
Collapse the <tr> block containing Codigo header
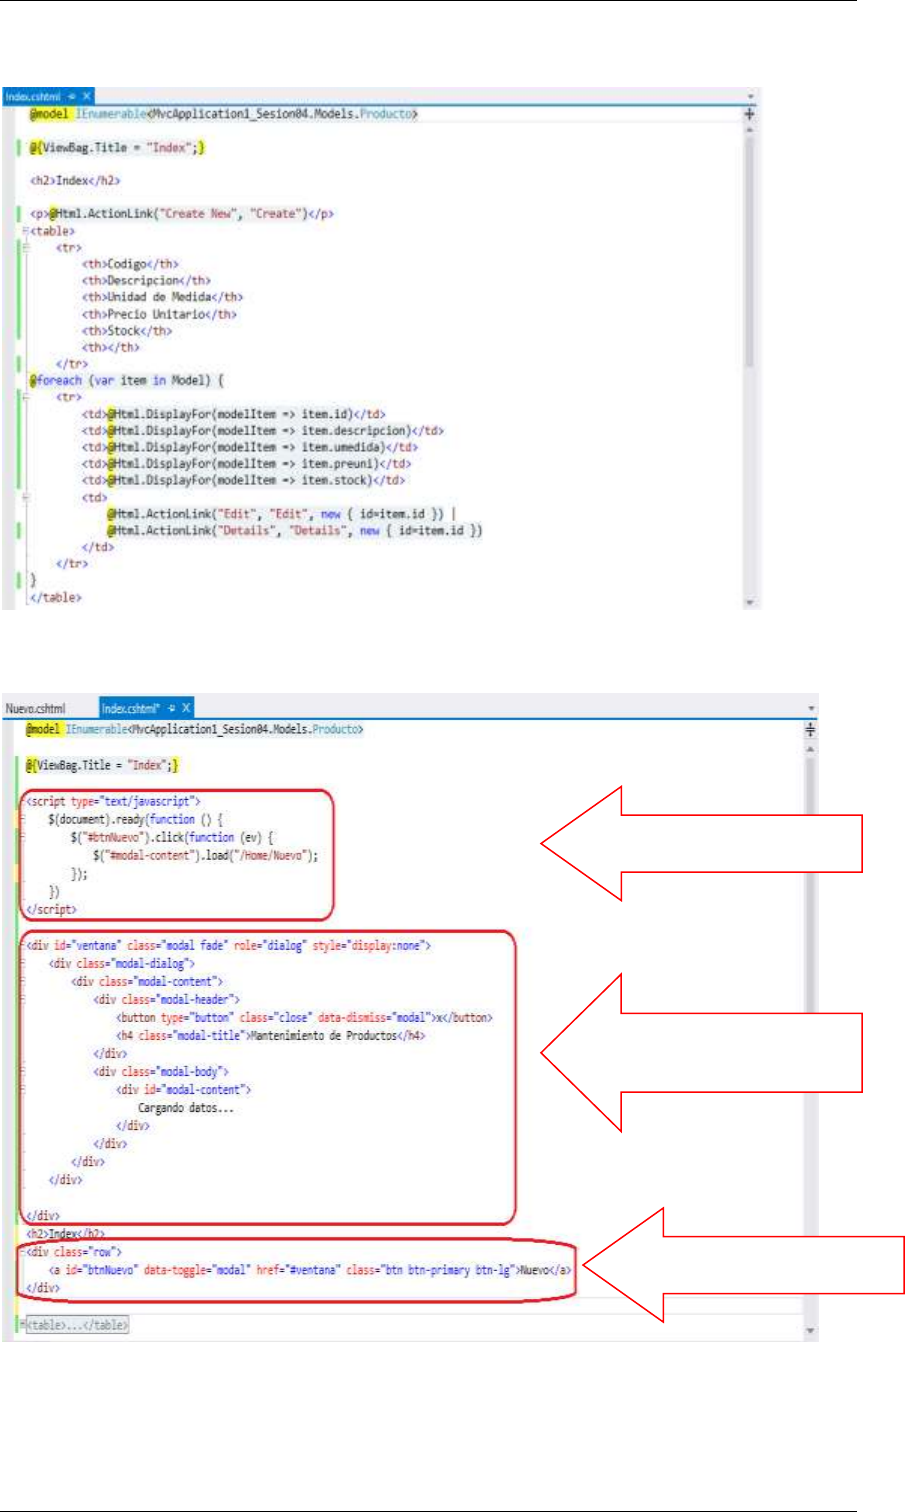(25, 247)
